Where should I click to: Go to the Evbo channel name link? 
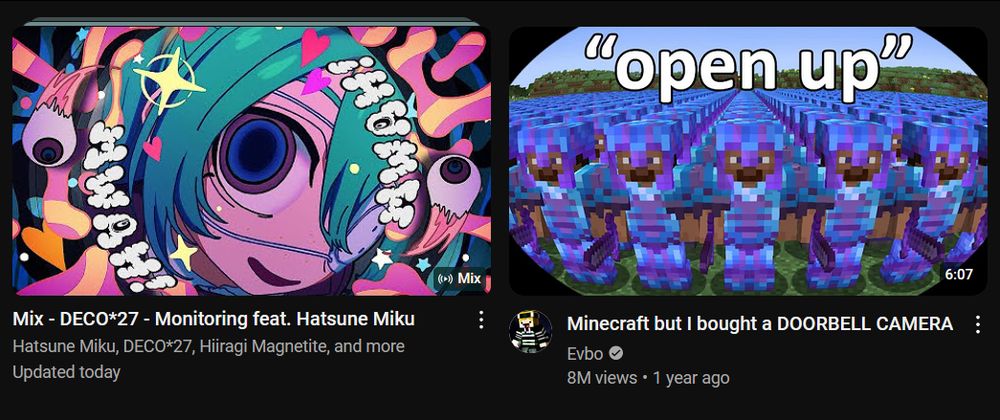tap(585, 353)
